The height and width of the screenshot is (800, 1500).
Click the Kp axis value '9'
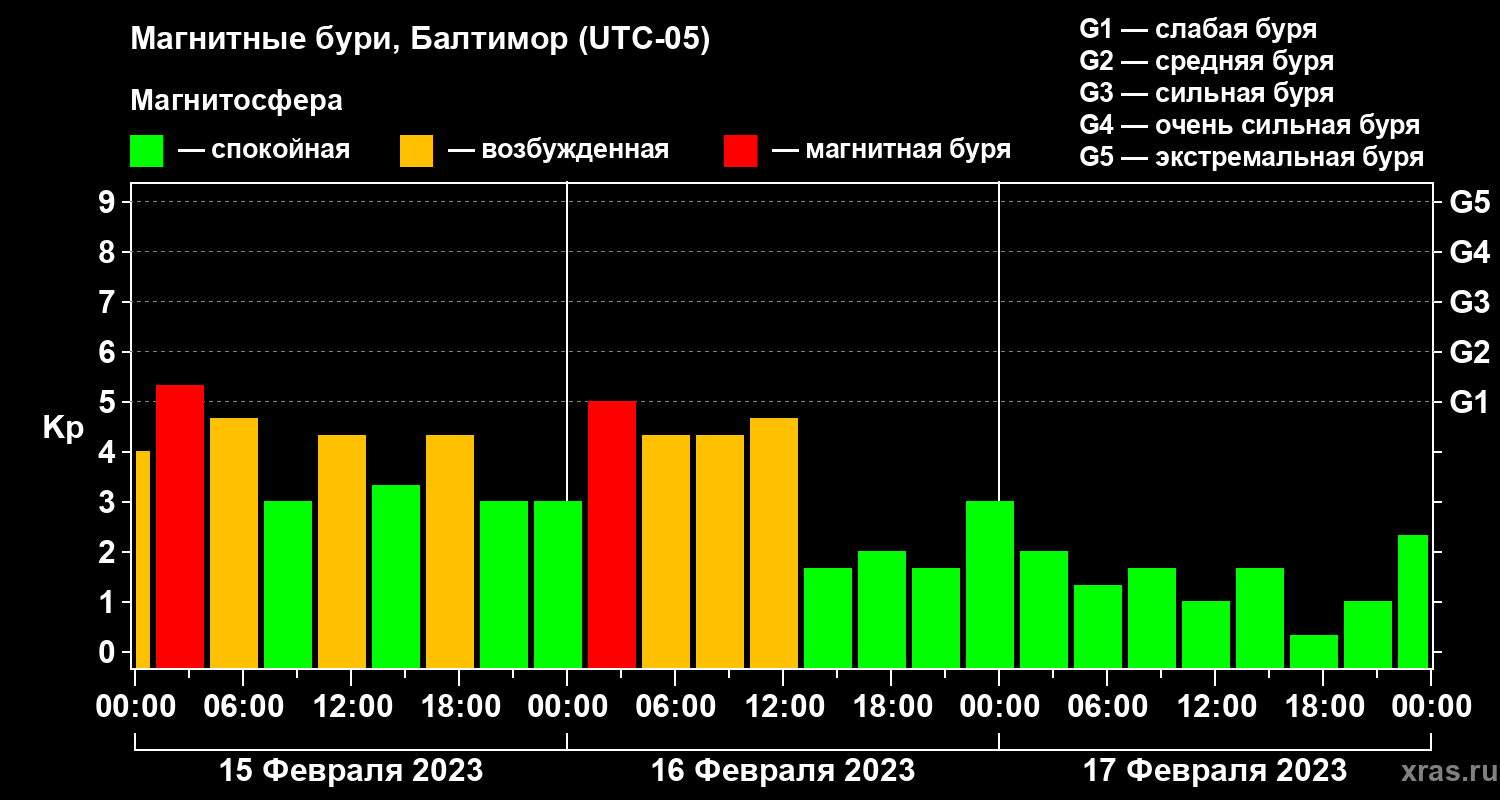pos(109,203)
